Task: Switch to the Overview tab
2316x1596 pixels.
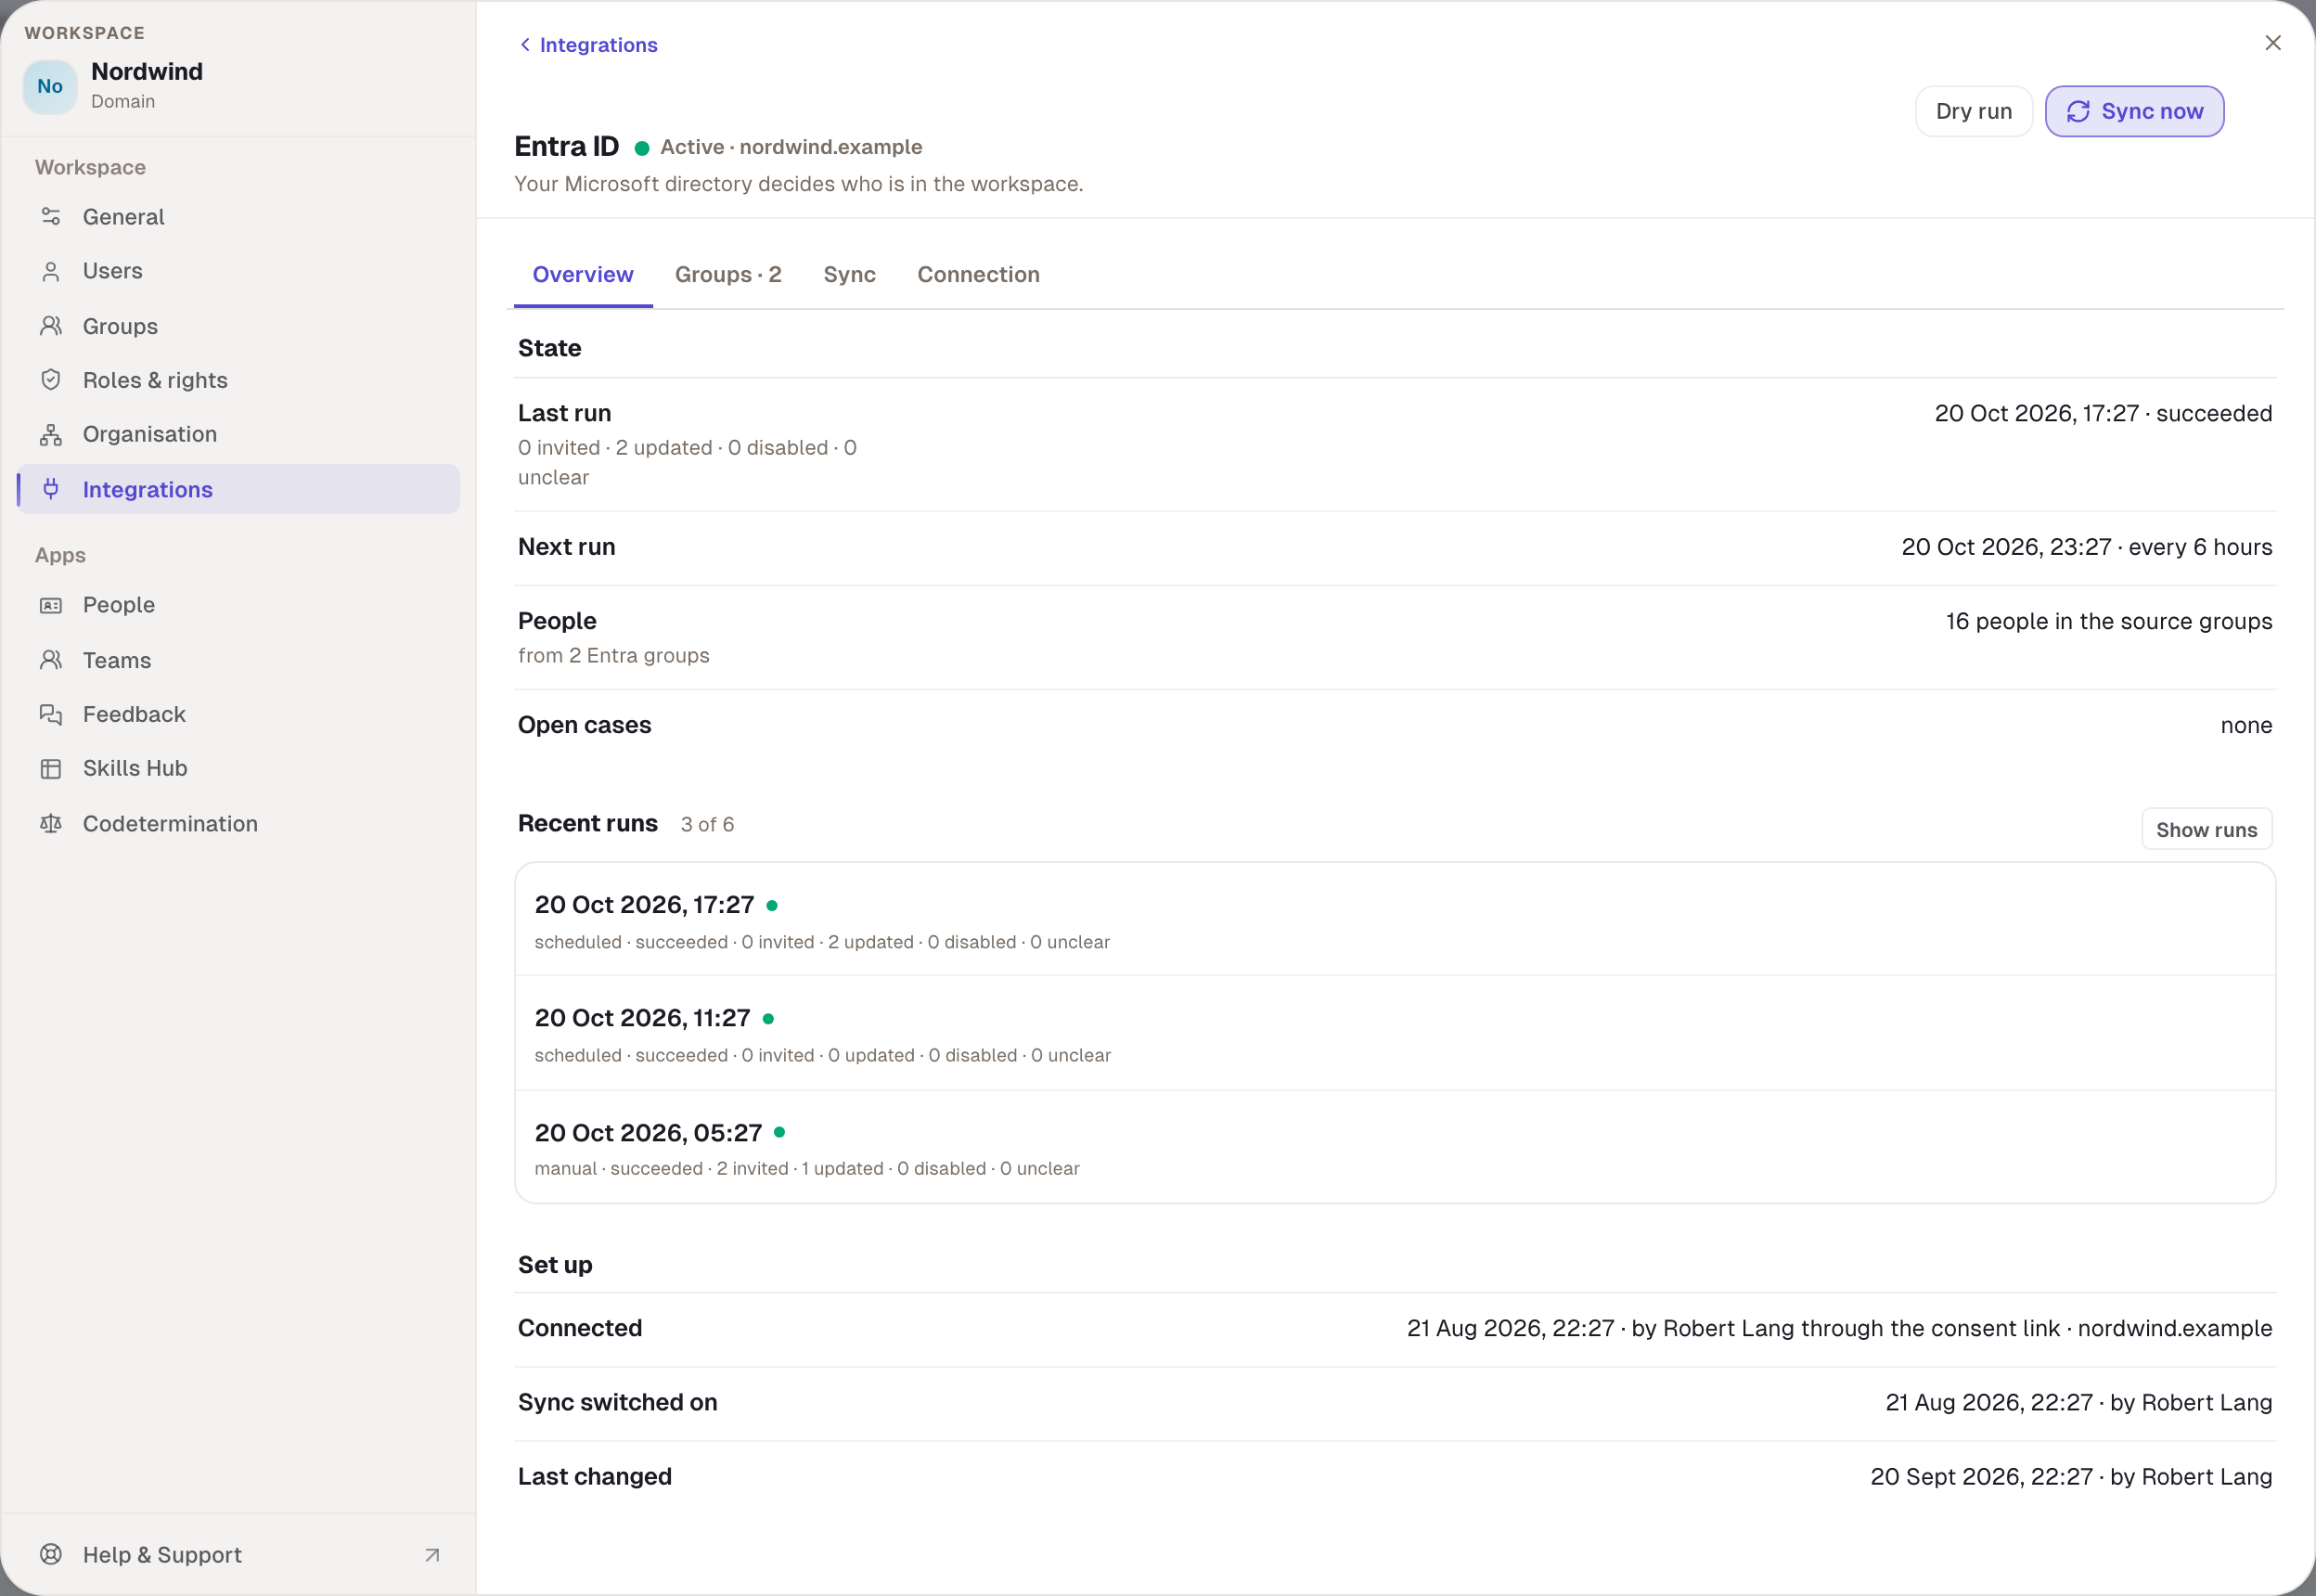Action: coord(583,274)
